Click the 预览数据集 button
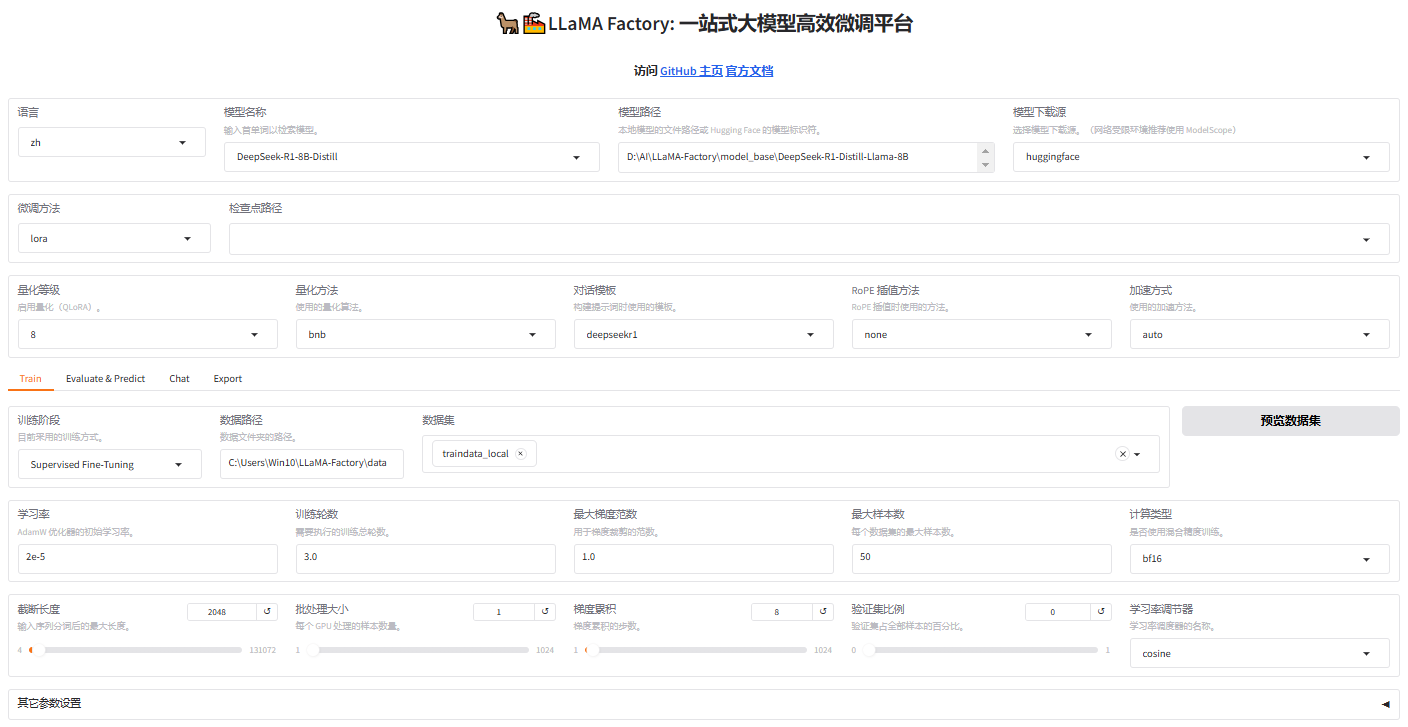Viewport: 1408px width, 727px height. click(1290, 421)
